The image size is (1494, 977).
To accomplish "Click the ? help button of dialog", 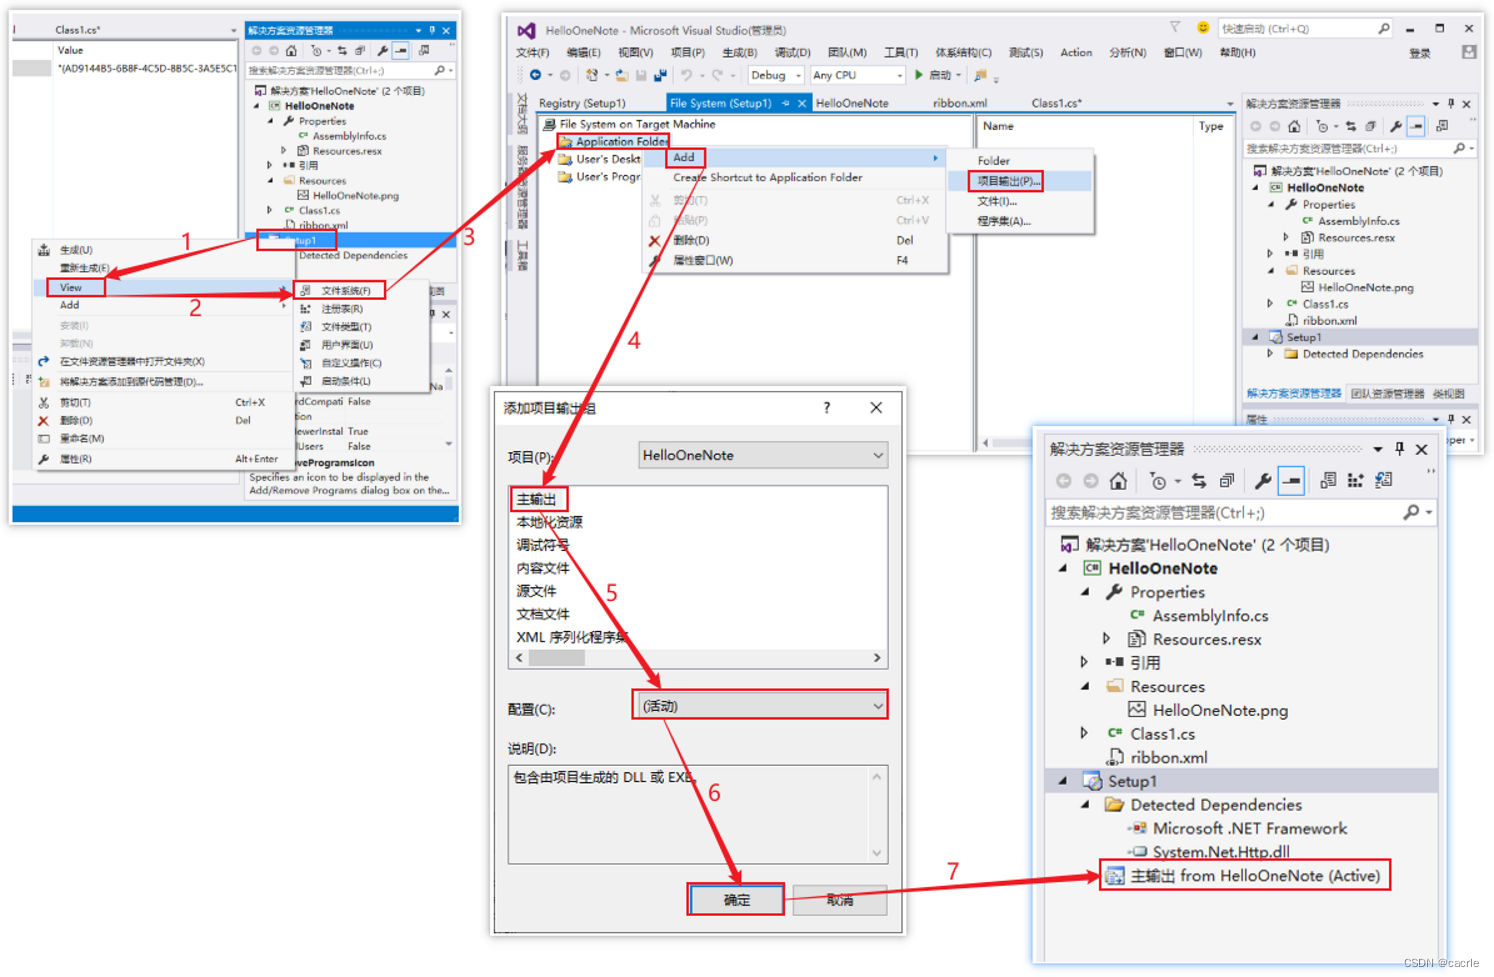I will 826,407.
